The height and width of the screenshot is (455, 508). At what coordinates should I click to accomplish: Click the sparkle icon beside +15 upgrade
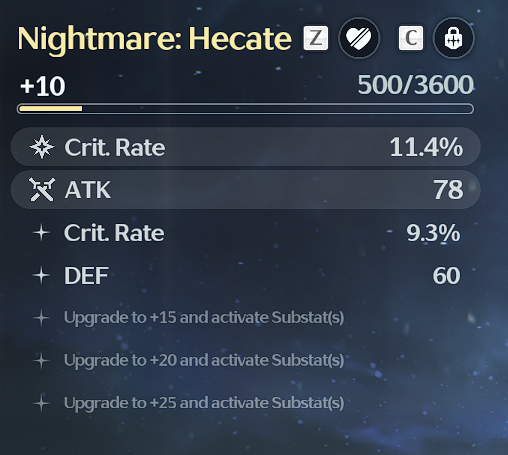pyautogui.click(x=41, y=318)
